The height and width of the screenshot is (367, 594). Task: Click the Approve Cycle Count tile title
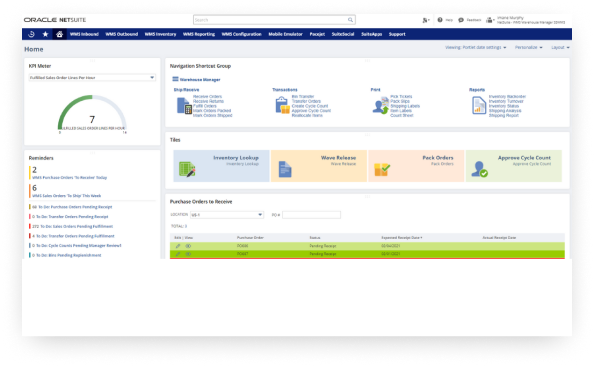pyautogui.click(x=524, y=158)
